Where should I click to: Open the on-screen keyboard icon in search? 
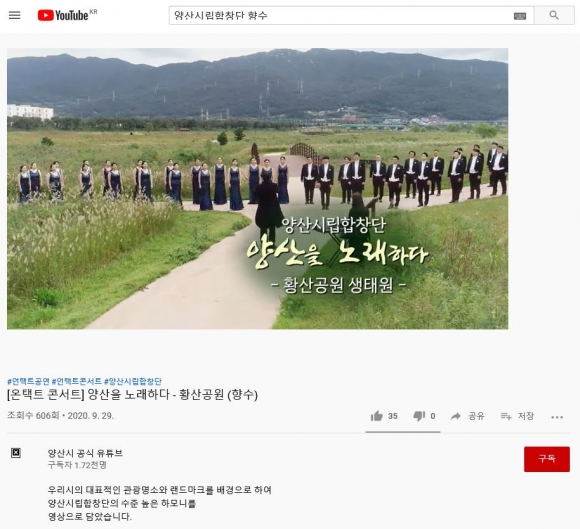[520, 16]
